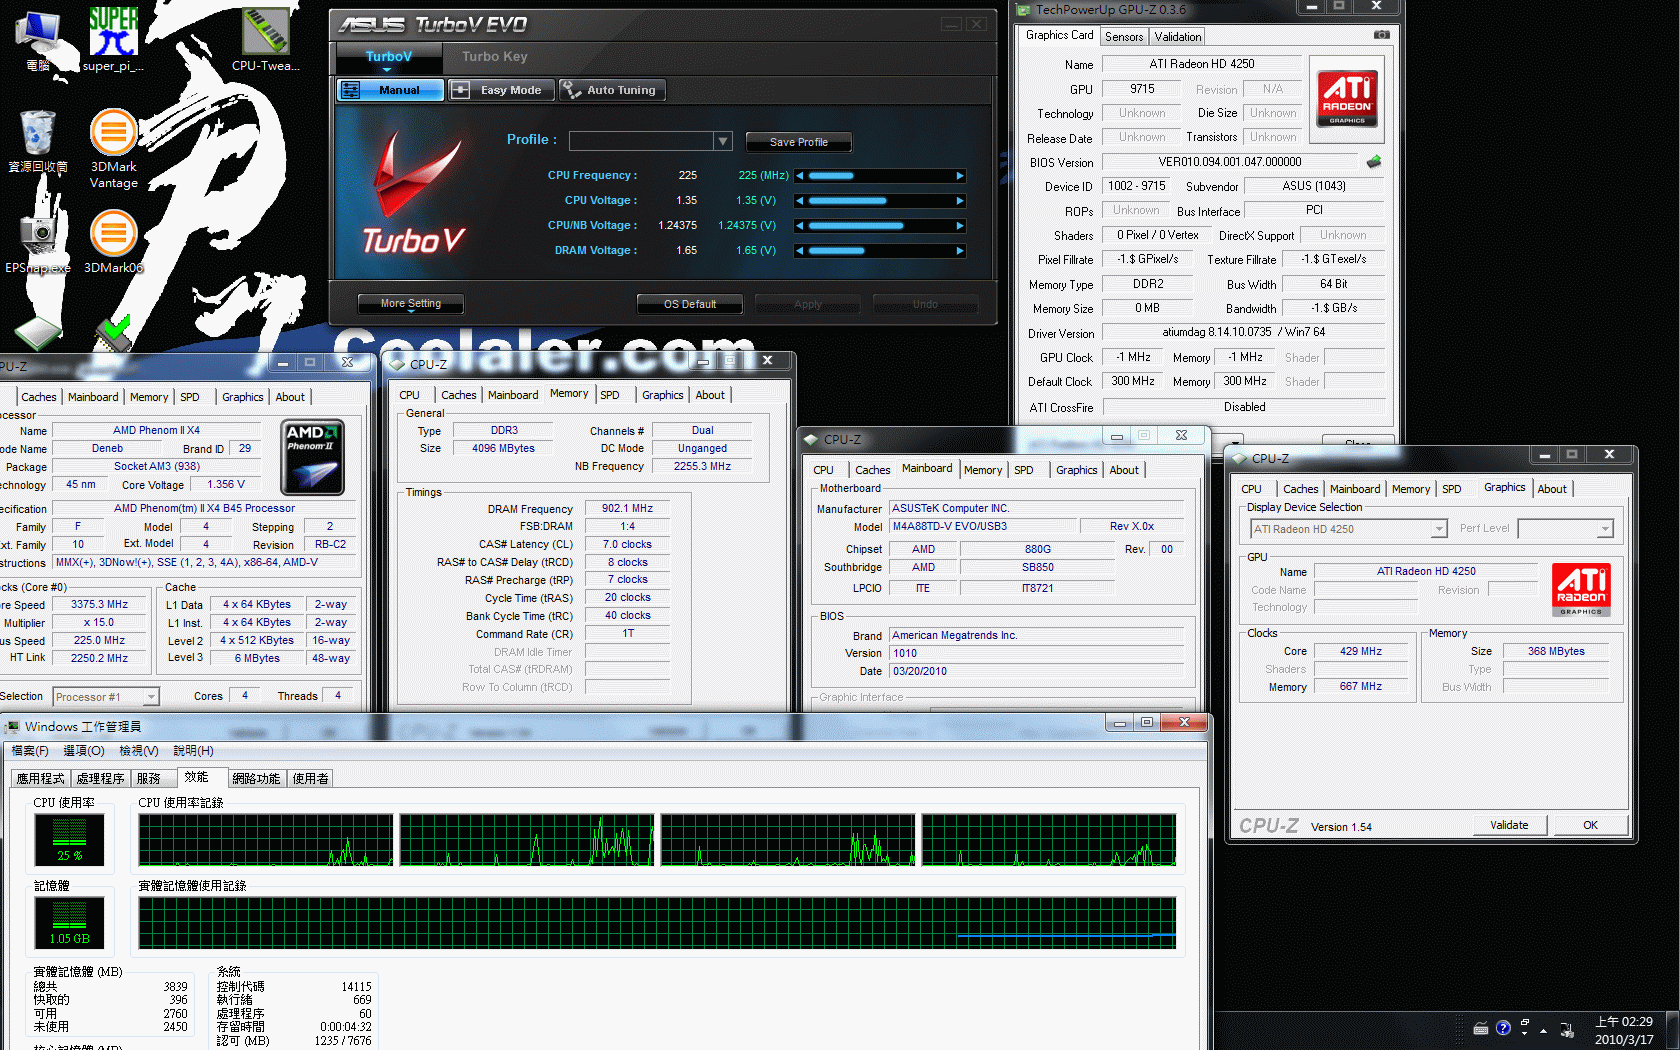This screenshot has height=1050, width=1680.
Task: Open the TurboV Profile dropdown
Action: [722, 142]
